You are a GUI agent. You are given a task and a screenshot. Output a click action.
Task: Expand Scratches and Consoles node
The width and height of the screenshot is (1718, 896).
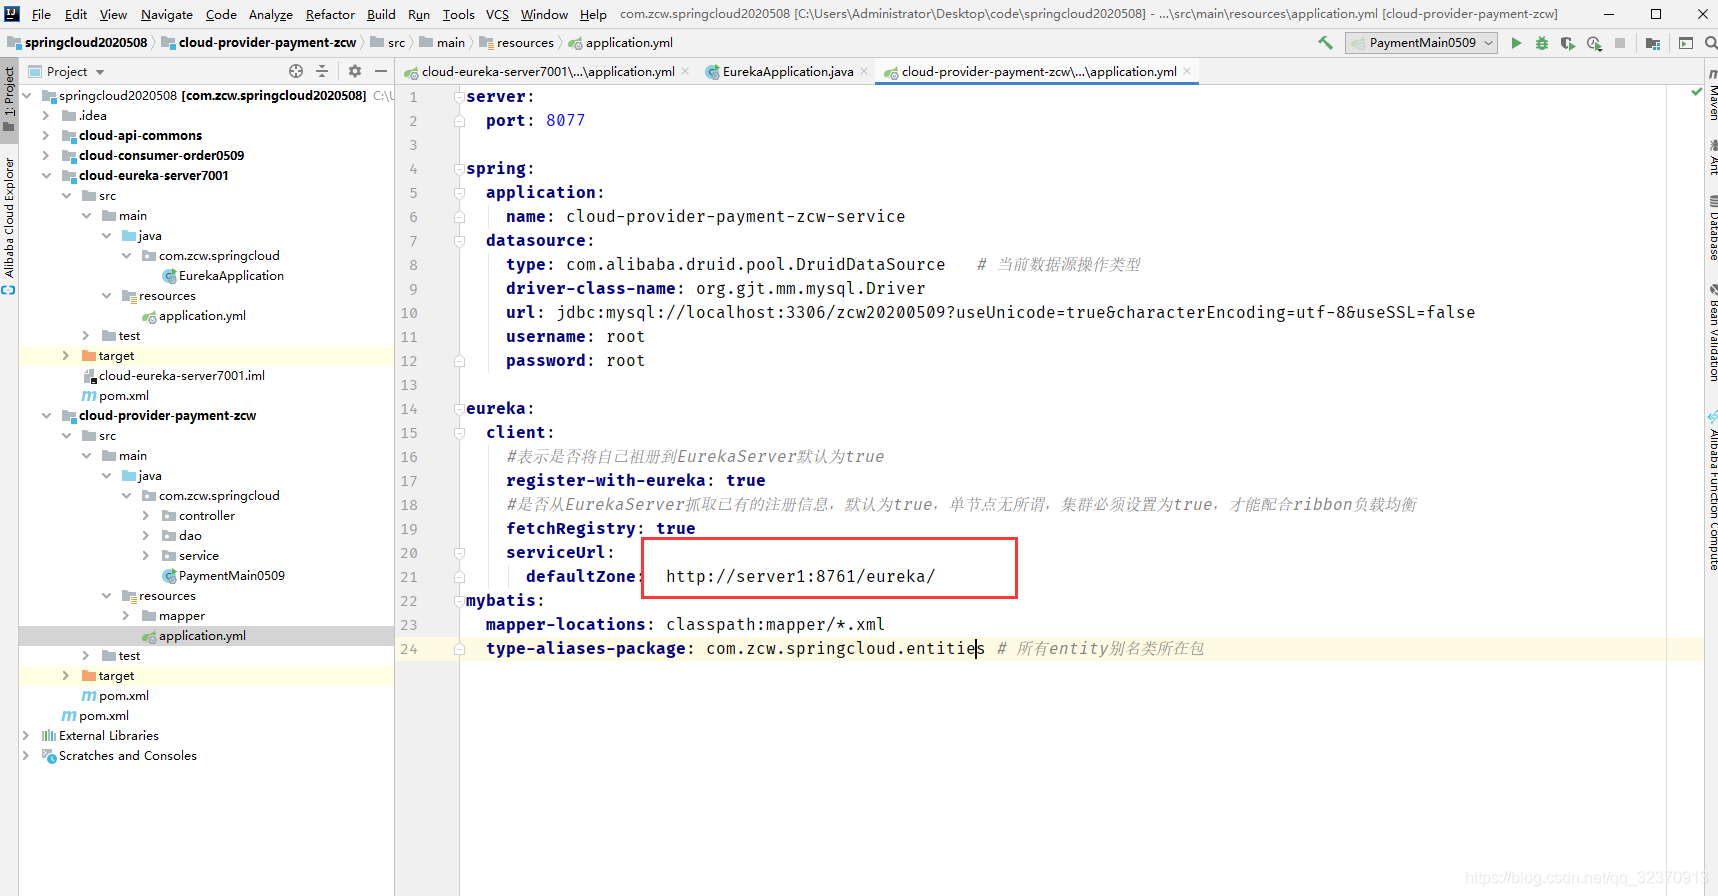tap(26, 756)
